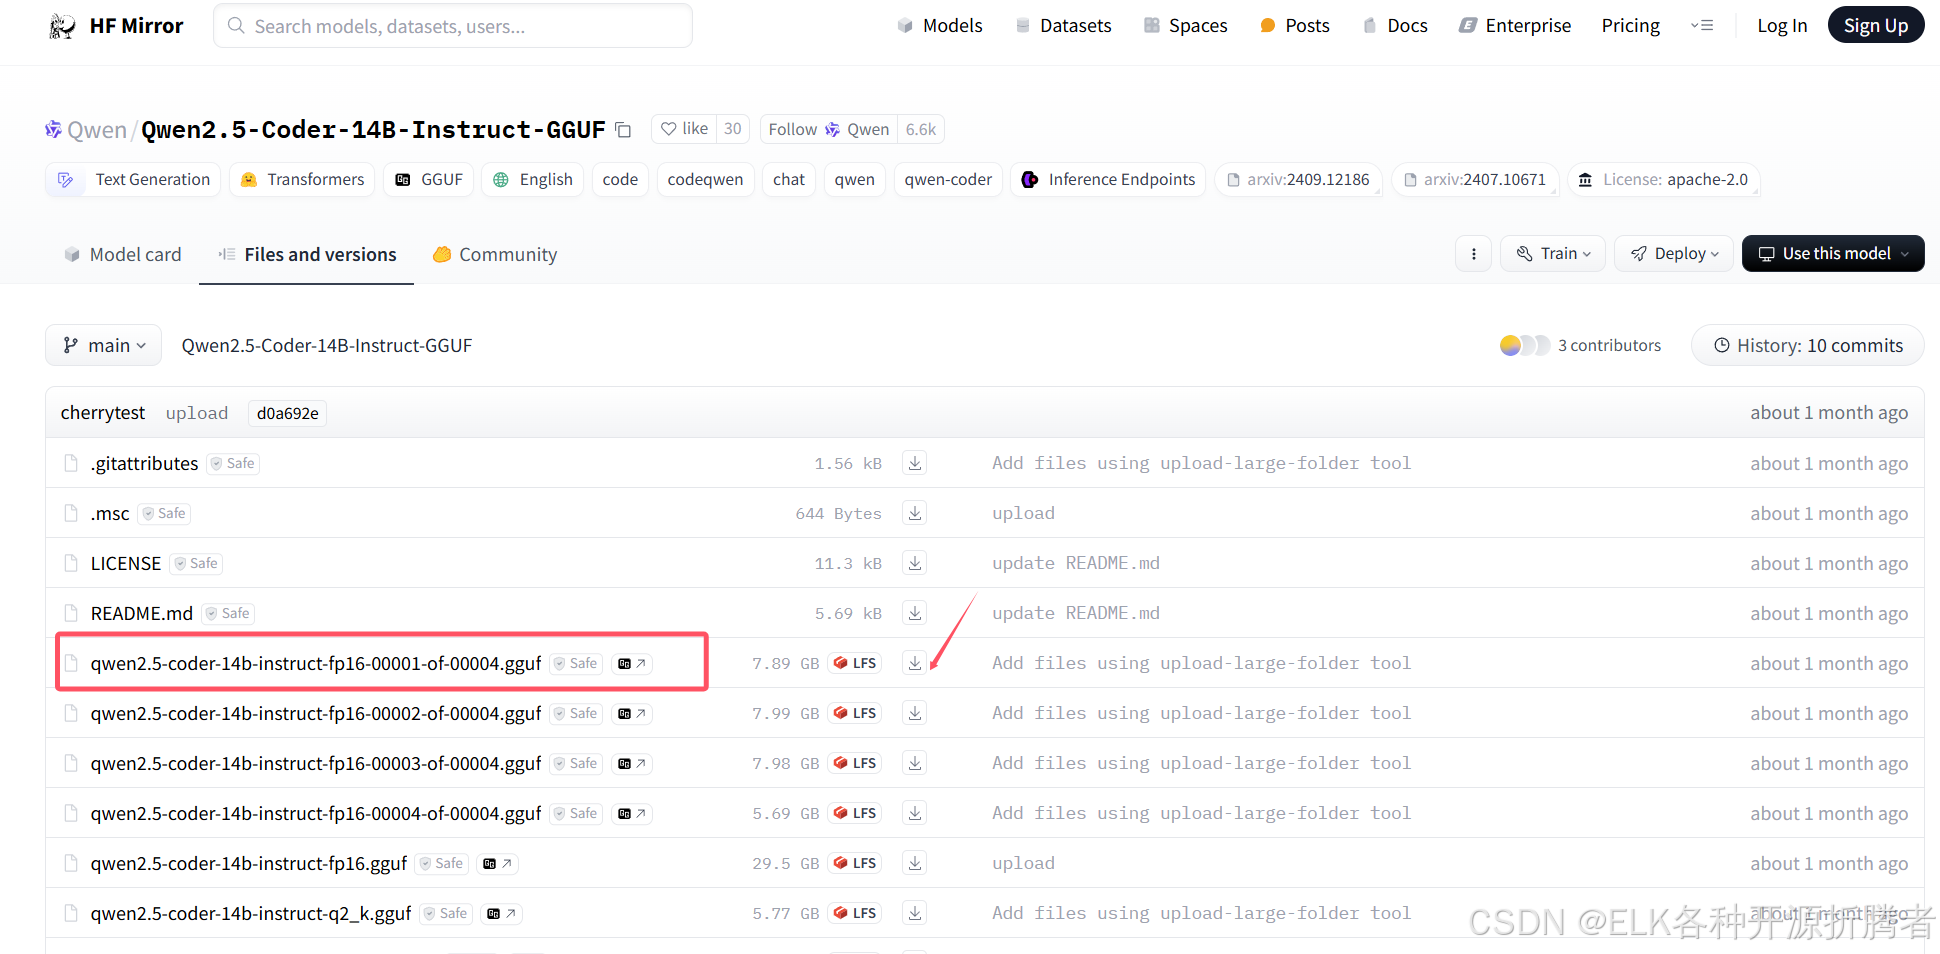The image size is (1940, 954).
Task: Click the 3 contributors text
Action: coord(1609,345)
